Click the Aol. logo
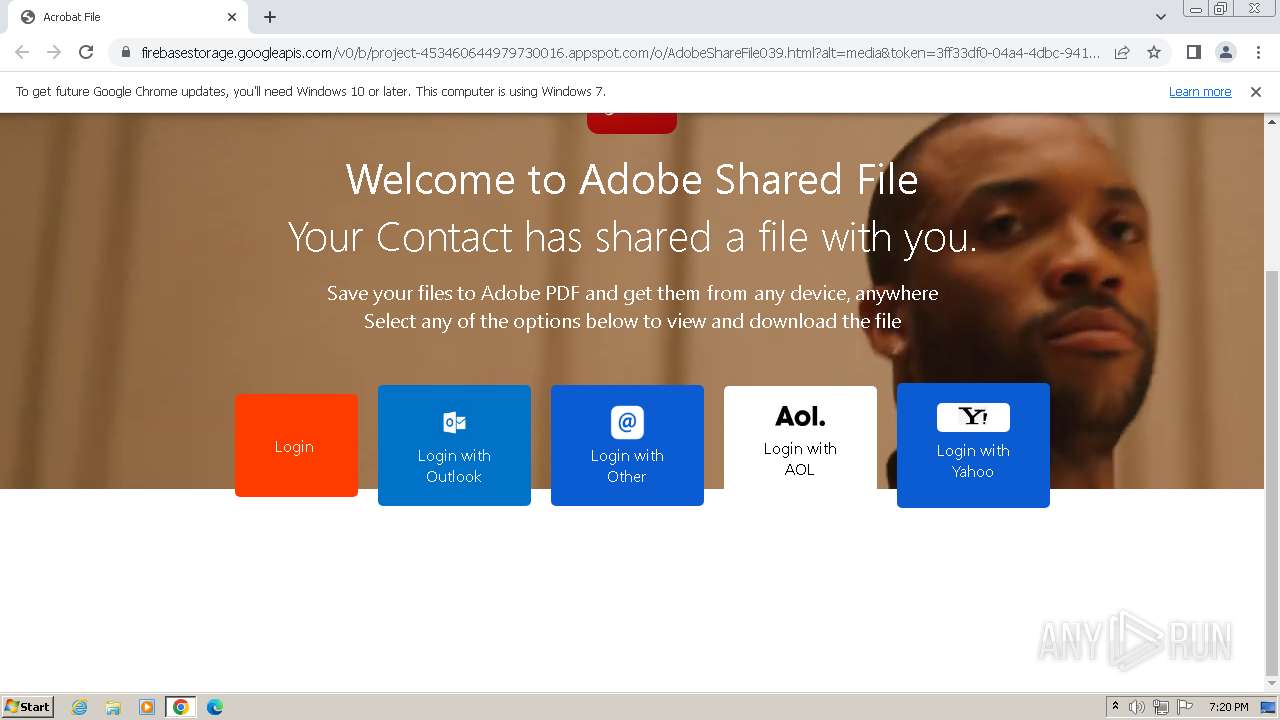 pos(800,416)
